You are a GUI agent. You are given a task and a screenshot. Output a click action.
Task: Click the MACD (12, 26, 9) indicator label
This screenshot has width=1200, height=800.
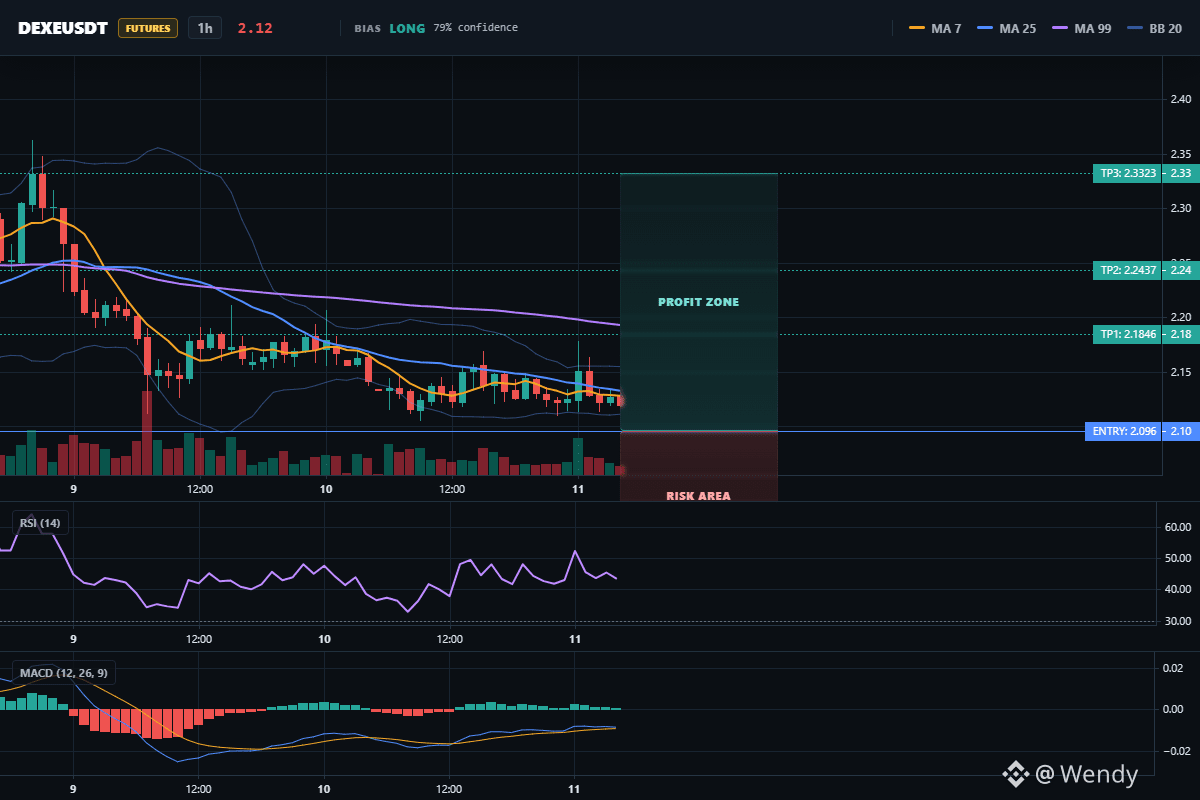pyautogui.click(x=63, y=673)
